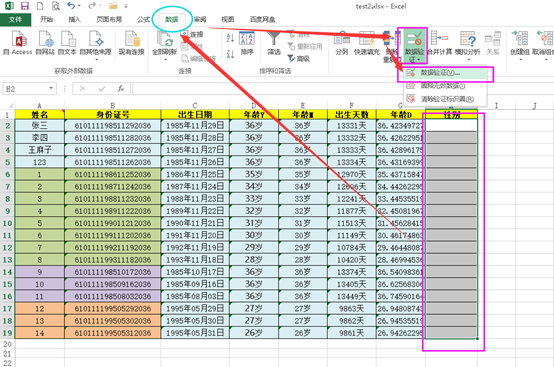Click the cell containing 王麻子
The width and height of the screenshot is (554, 367).
(40, 150)
